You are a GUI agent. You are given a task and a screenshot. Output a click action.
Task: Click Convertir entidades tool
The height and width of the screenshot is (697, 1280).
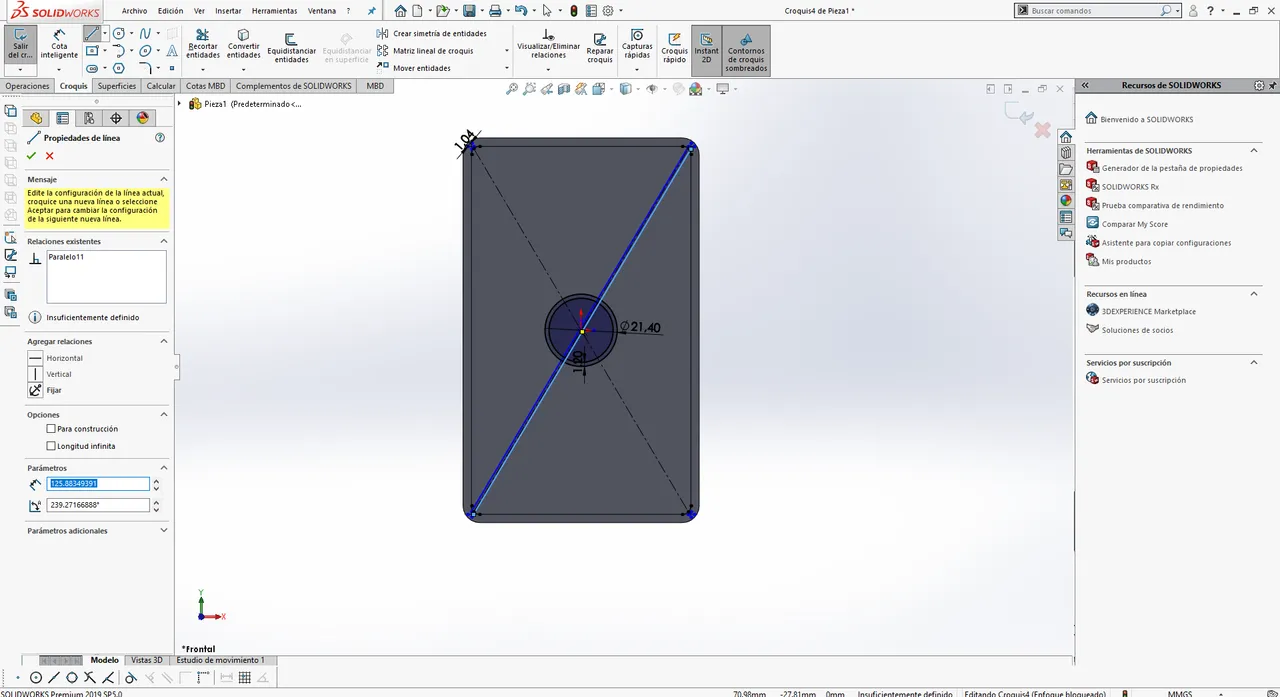click(x=243, y=46)
